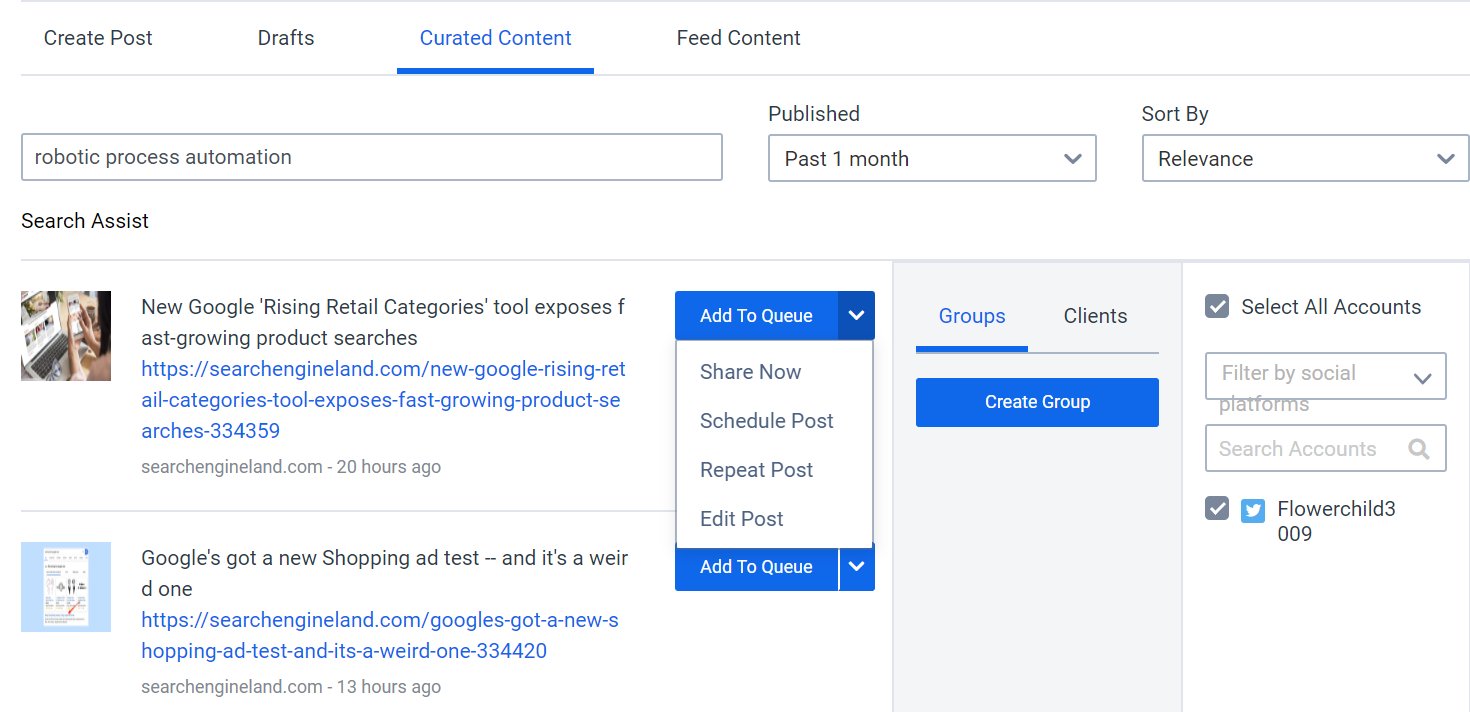Viewport: 1470px width, 712px height.
Task: Click the Twitter icon beside Flowerchild3009
Action: point(1253,511)
